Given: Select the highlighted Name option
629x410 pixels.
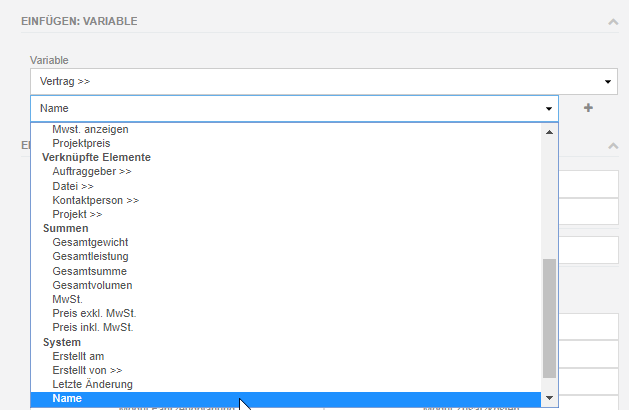Looking at the screenshot, I should tap(286, 399).
